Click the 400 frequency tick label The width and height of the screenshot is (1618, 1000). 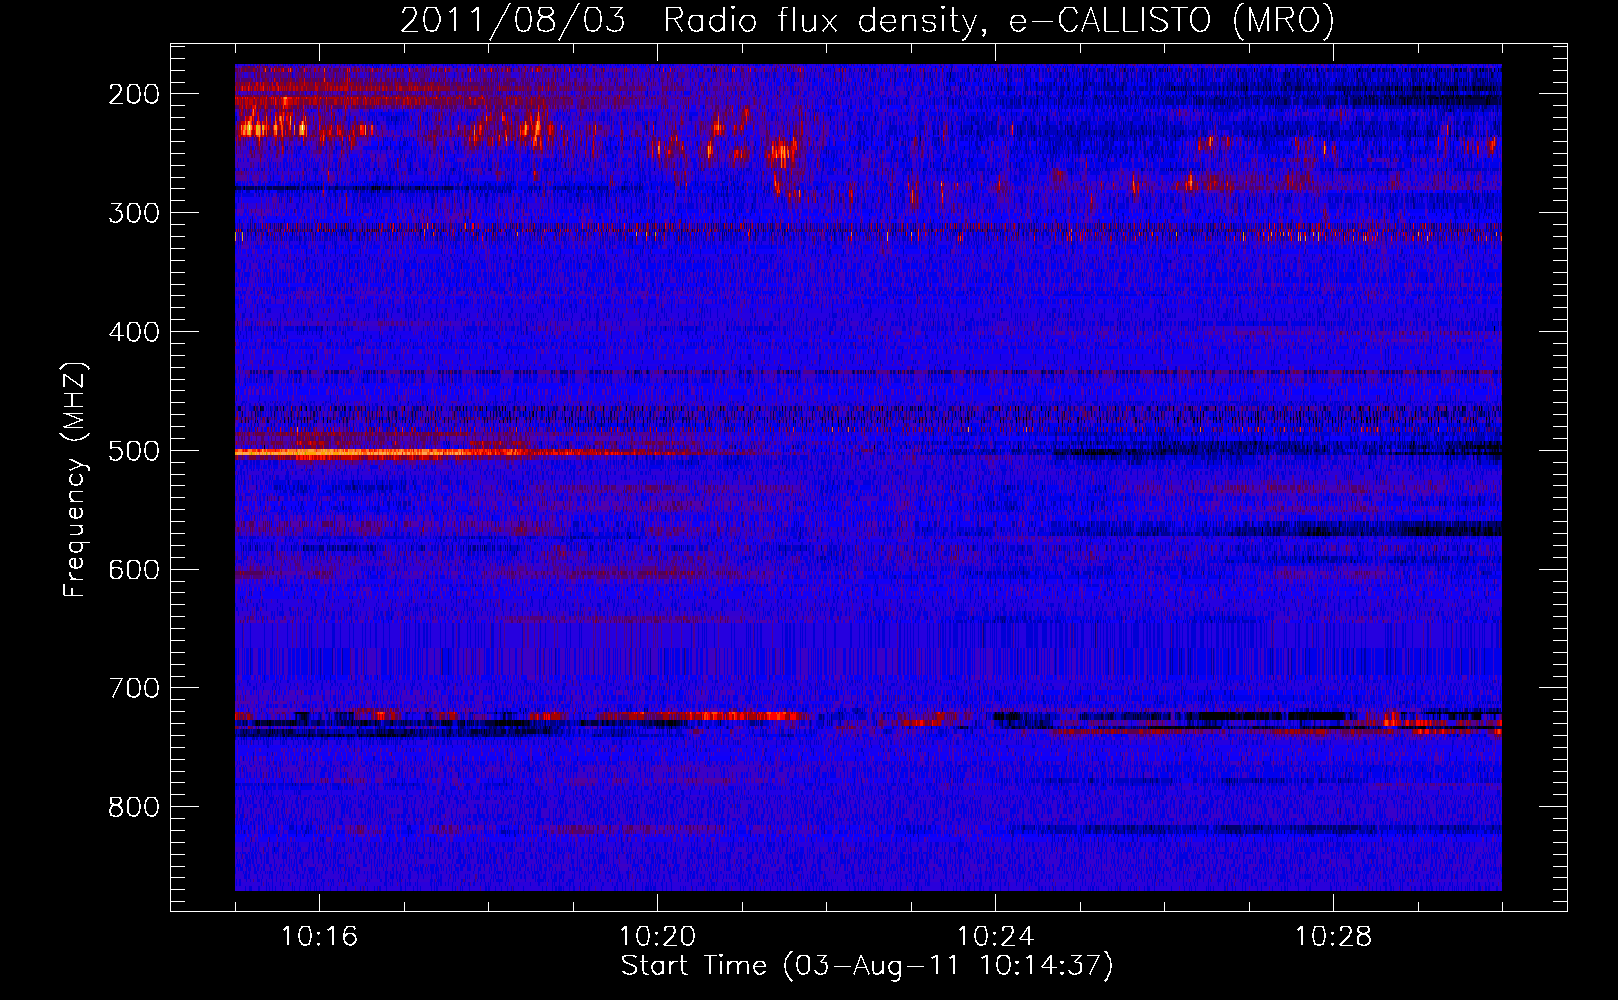pyautogui.click(x=134, y=332)
